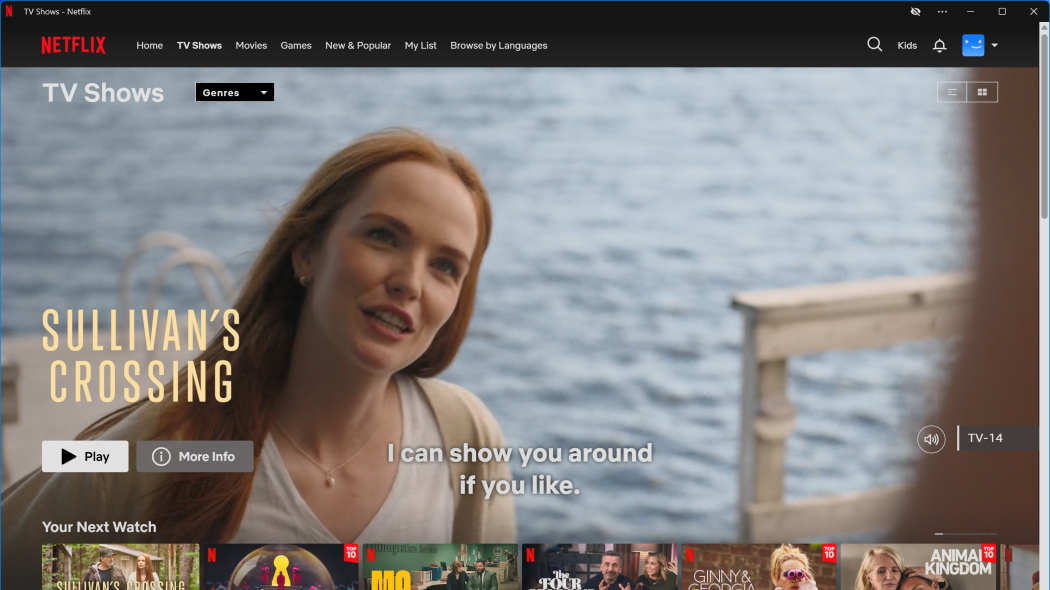Open Browse by Languages
The image size is (1050, 590).
[x=498, y=46]
